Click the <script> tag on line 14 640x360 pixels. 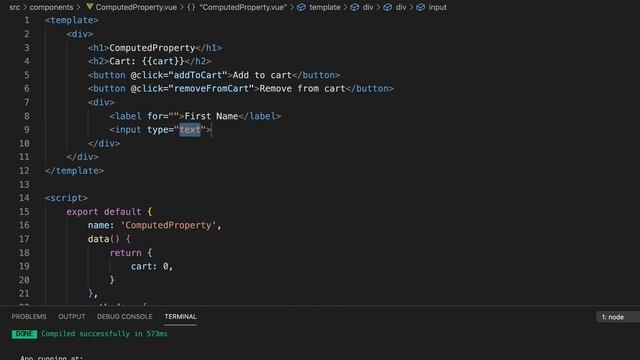pyautogui.click(x=66, y=198)
